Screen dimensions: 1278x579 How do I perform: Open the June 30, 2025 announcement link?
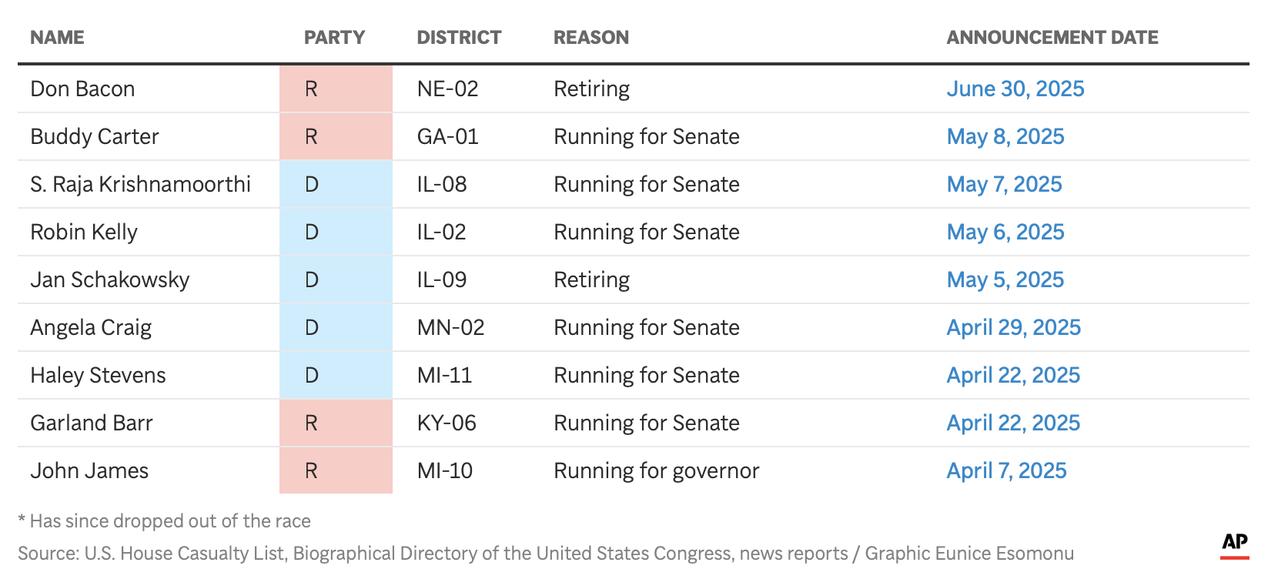click(x=1015, y=89)
